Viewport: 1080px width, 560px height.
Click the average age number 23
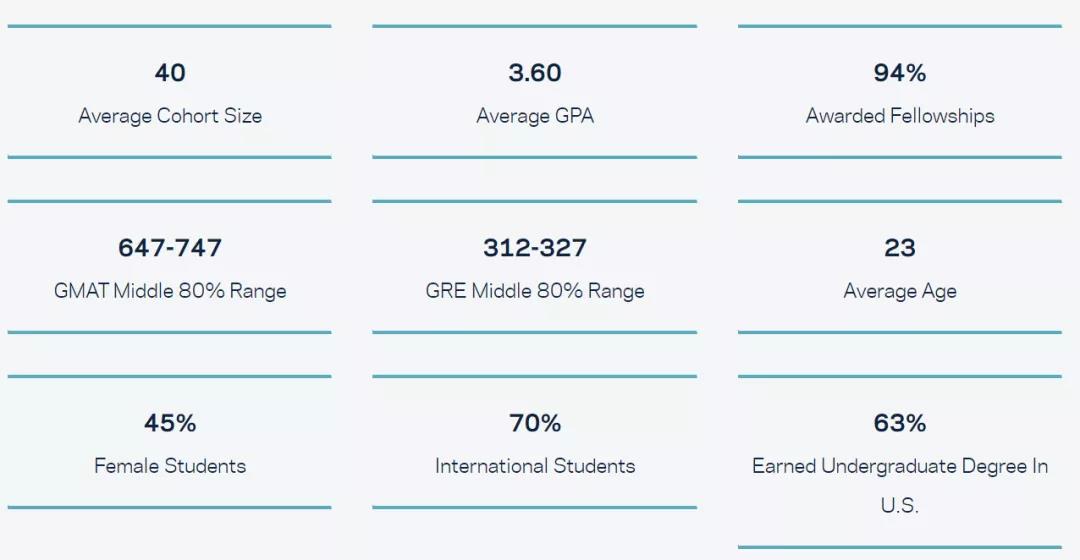[x=900, y=248]
